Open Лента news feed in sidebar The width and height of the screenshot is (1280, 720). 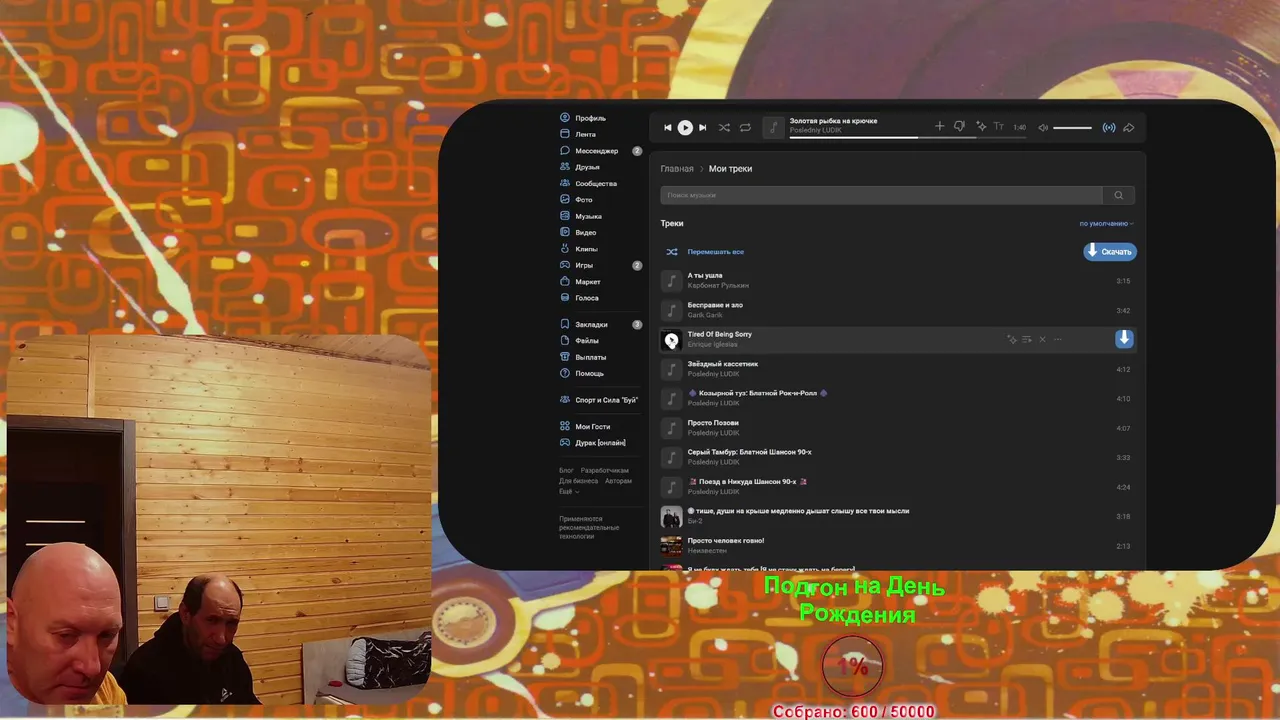578,134
